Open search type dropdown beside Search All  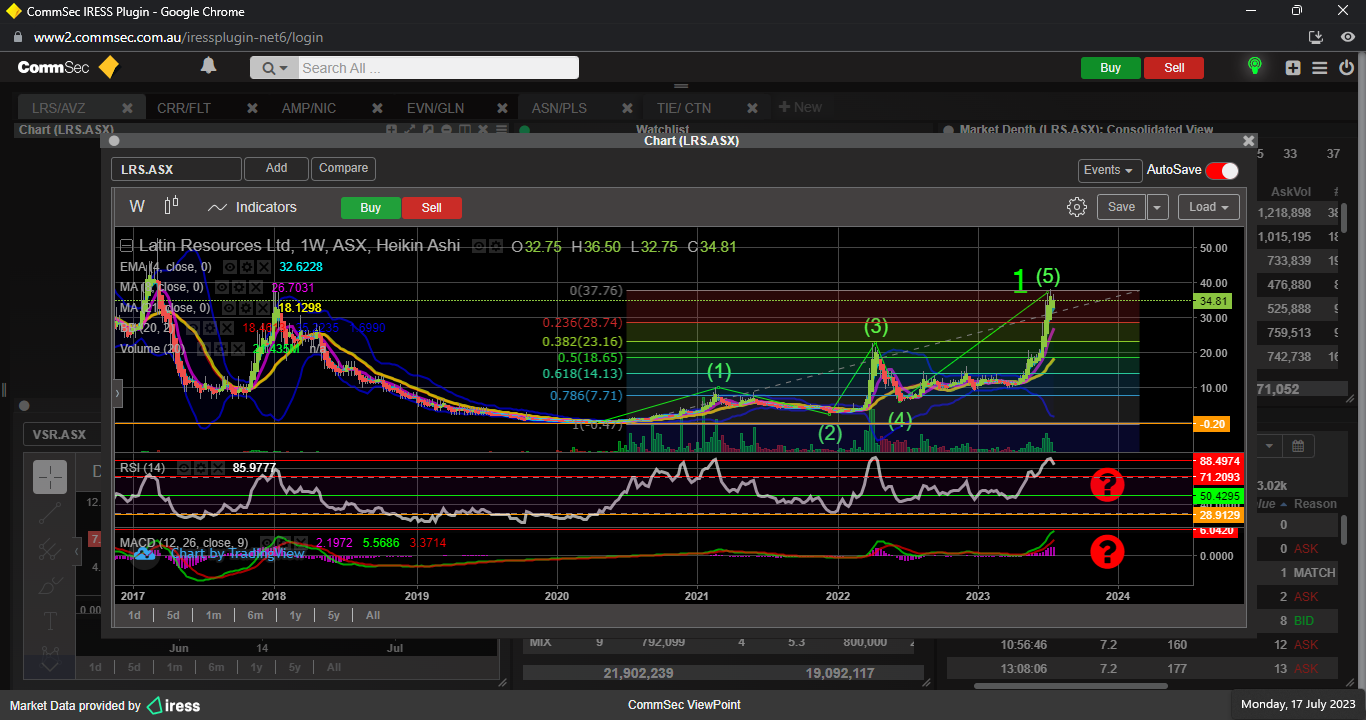(274, 68)
